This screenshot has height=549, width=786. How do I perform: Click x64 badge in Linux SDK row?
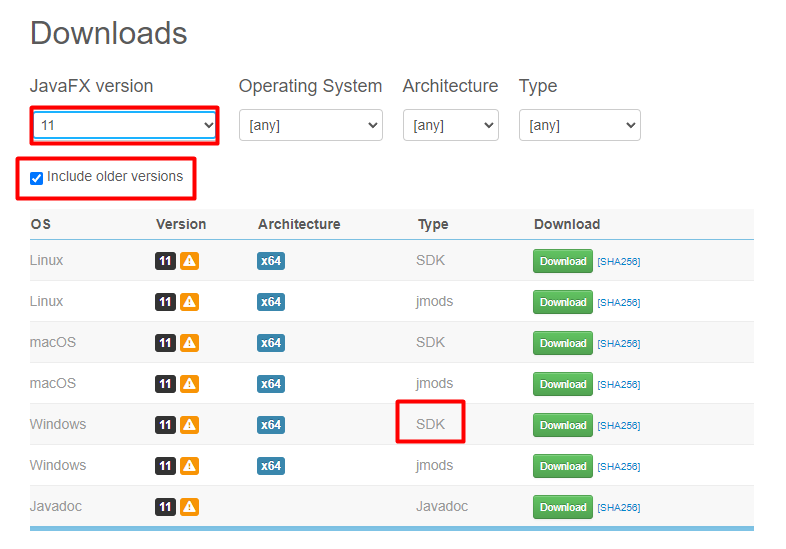[x=271, y=261]
